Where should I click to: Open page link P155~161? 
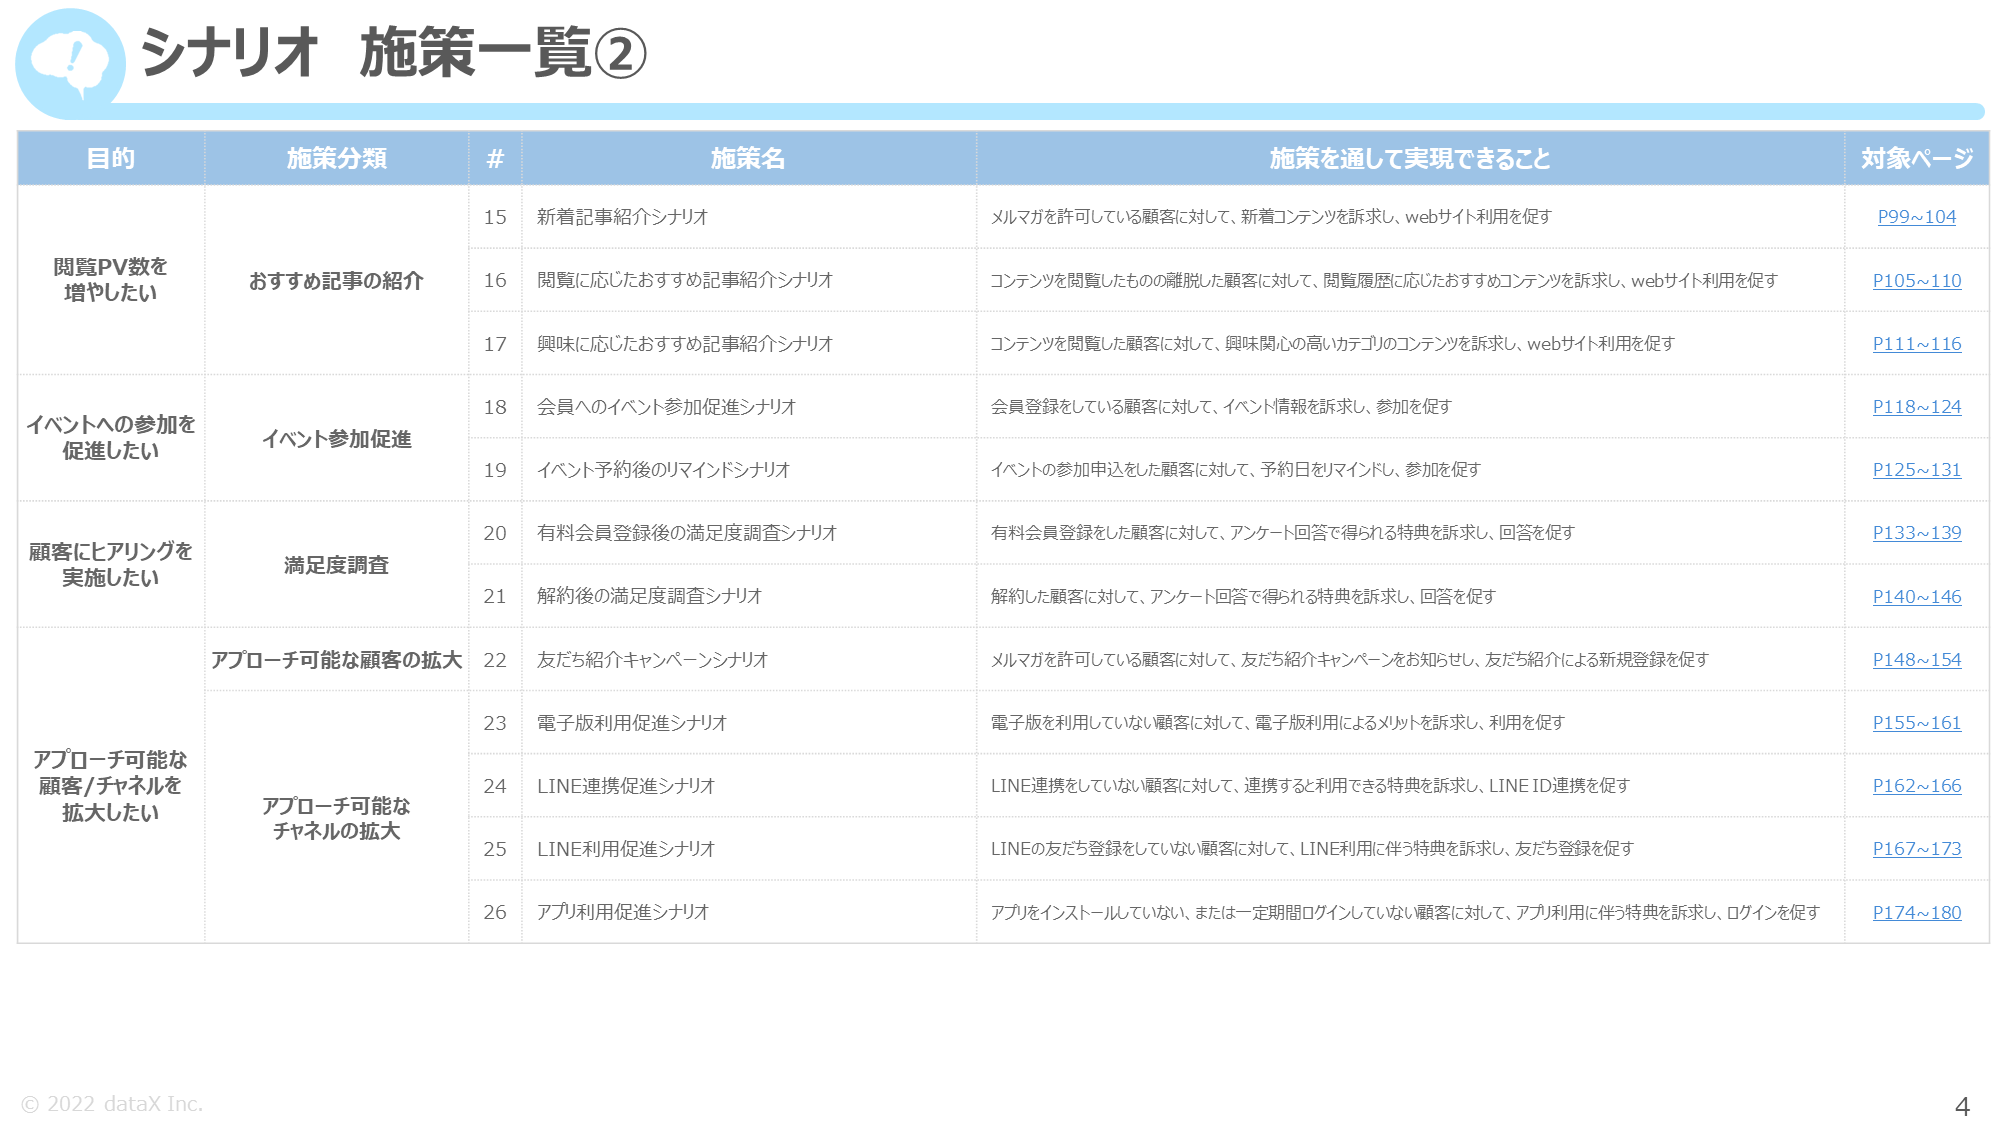(x=1916, y=723)
